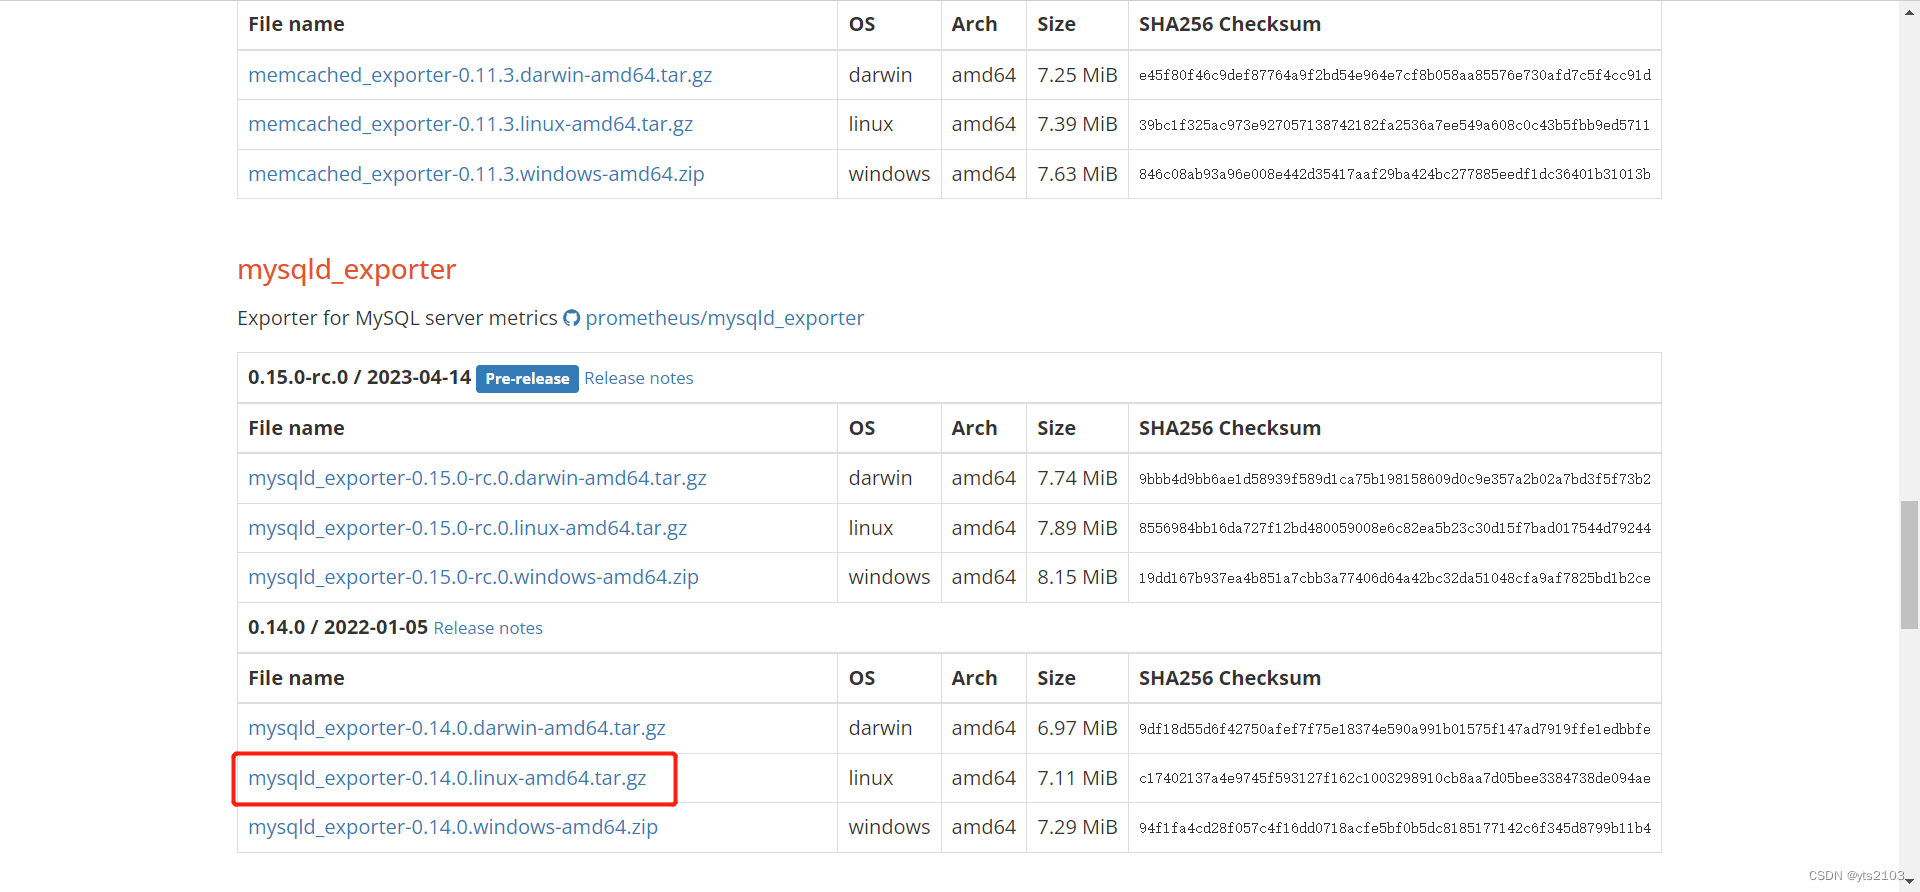The height and width of the screenshot is (892, 1920).
Task: Click the 7.29 MiB size cell
Action: tap(1077, 827)
